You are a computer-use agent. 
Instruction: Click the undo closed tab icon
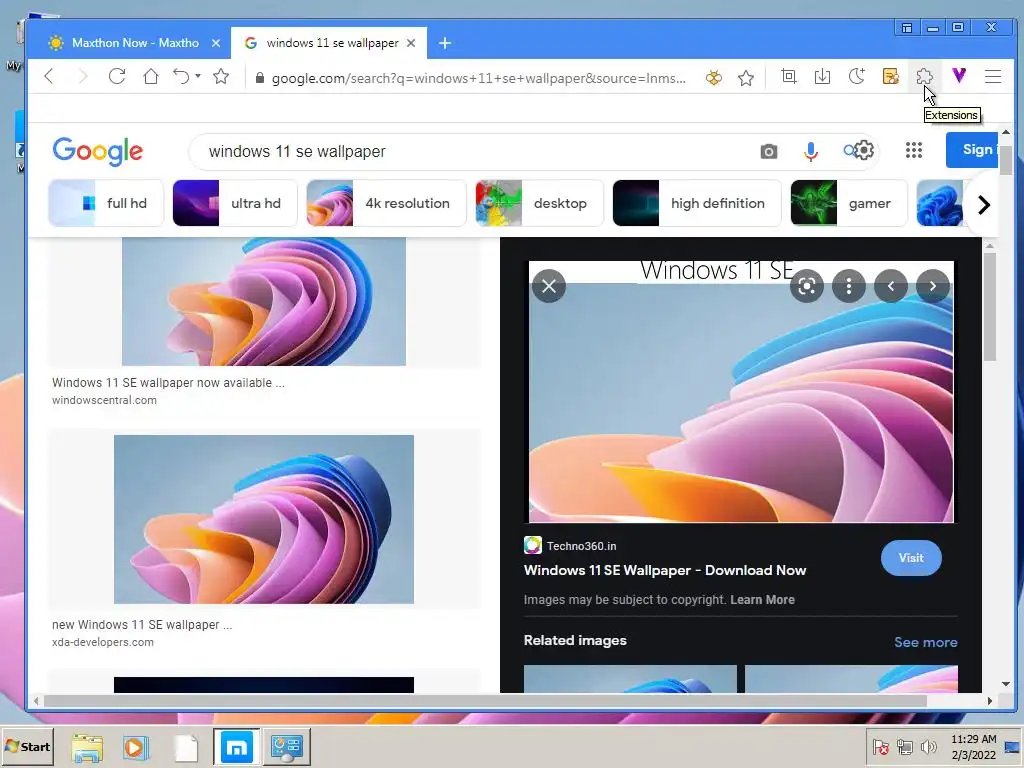click(x=181, y=76)
